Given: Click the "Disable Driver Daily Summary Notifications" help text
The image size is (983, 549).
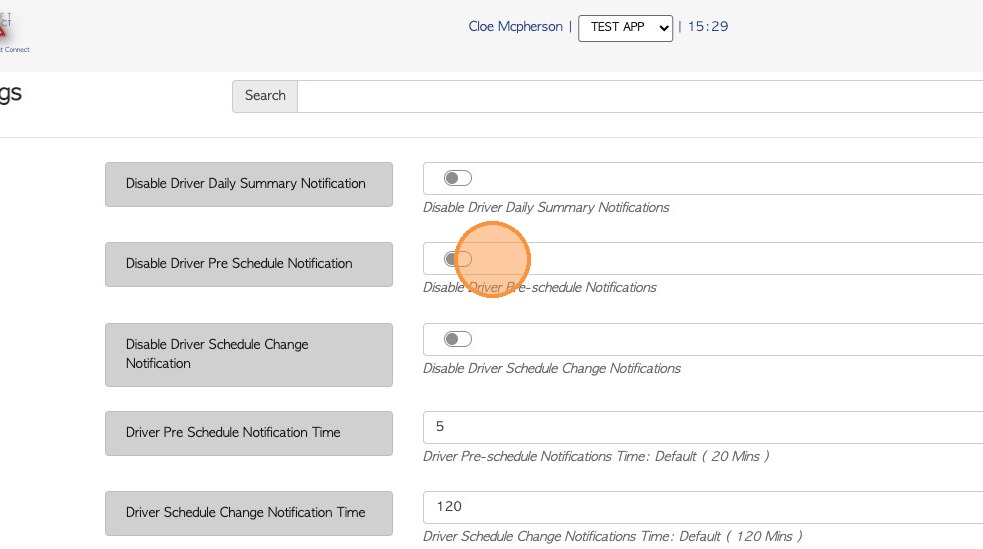Looking at the screenshot, I should (x=546, y=208).
